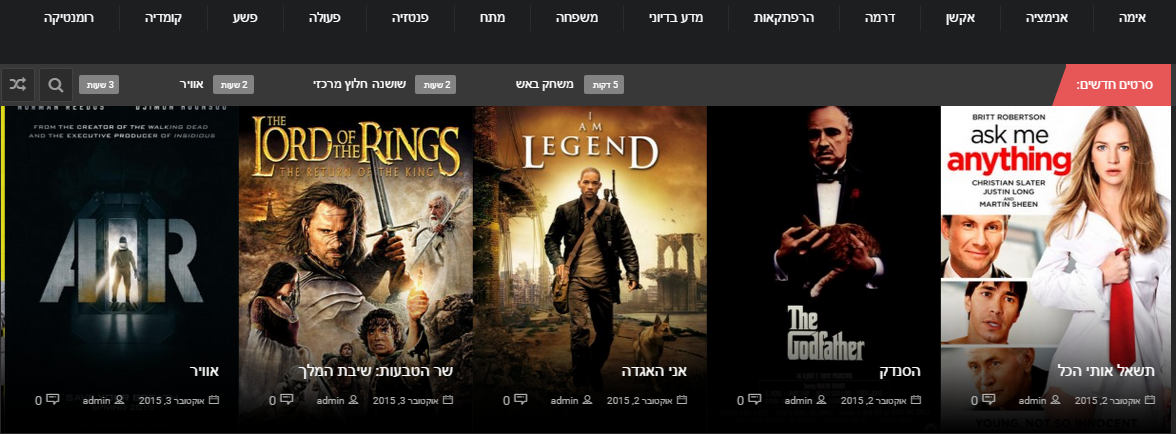
Task: Click title תשאל אותי הכל
Action: click(x=1106, y=371)
